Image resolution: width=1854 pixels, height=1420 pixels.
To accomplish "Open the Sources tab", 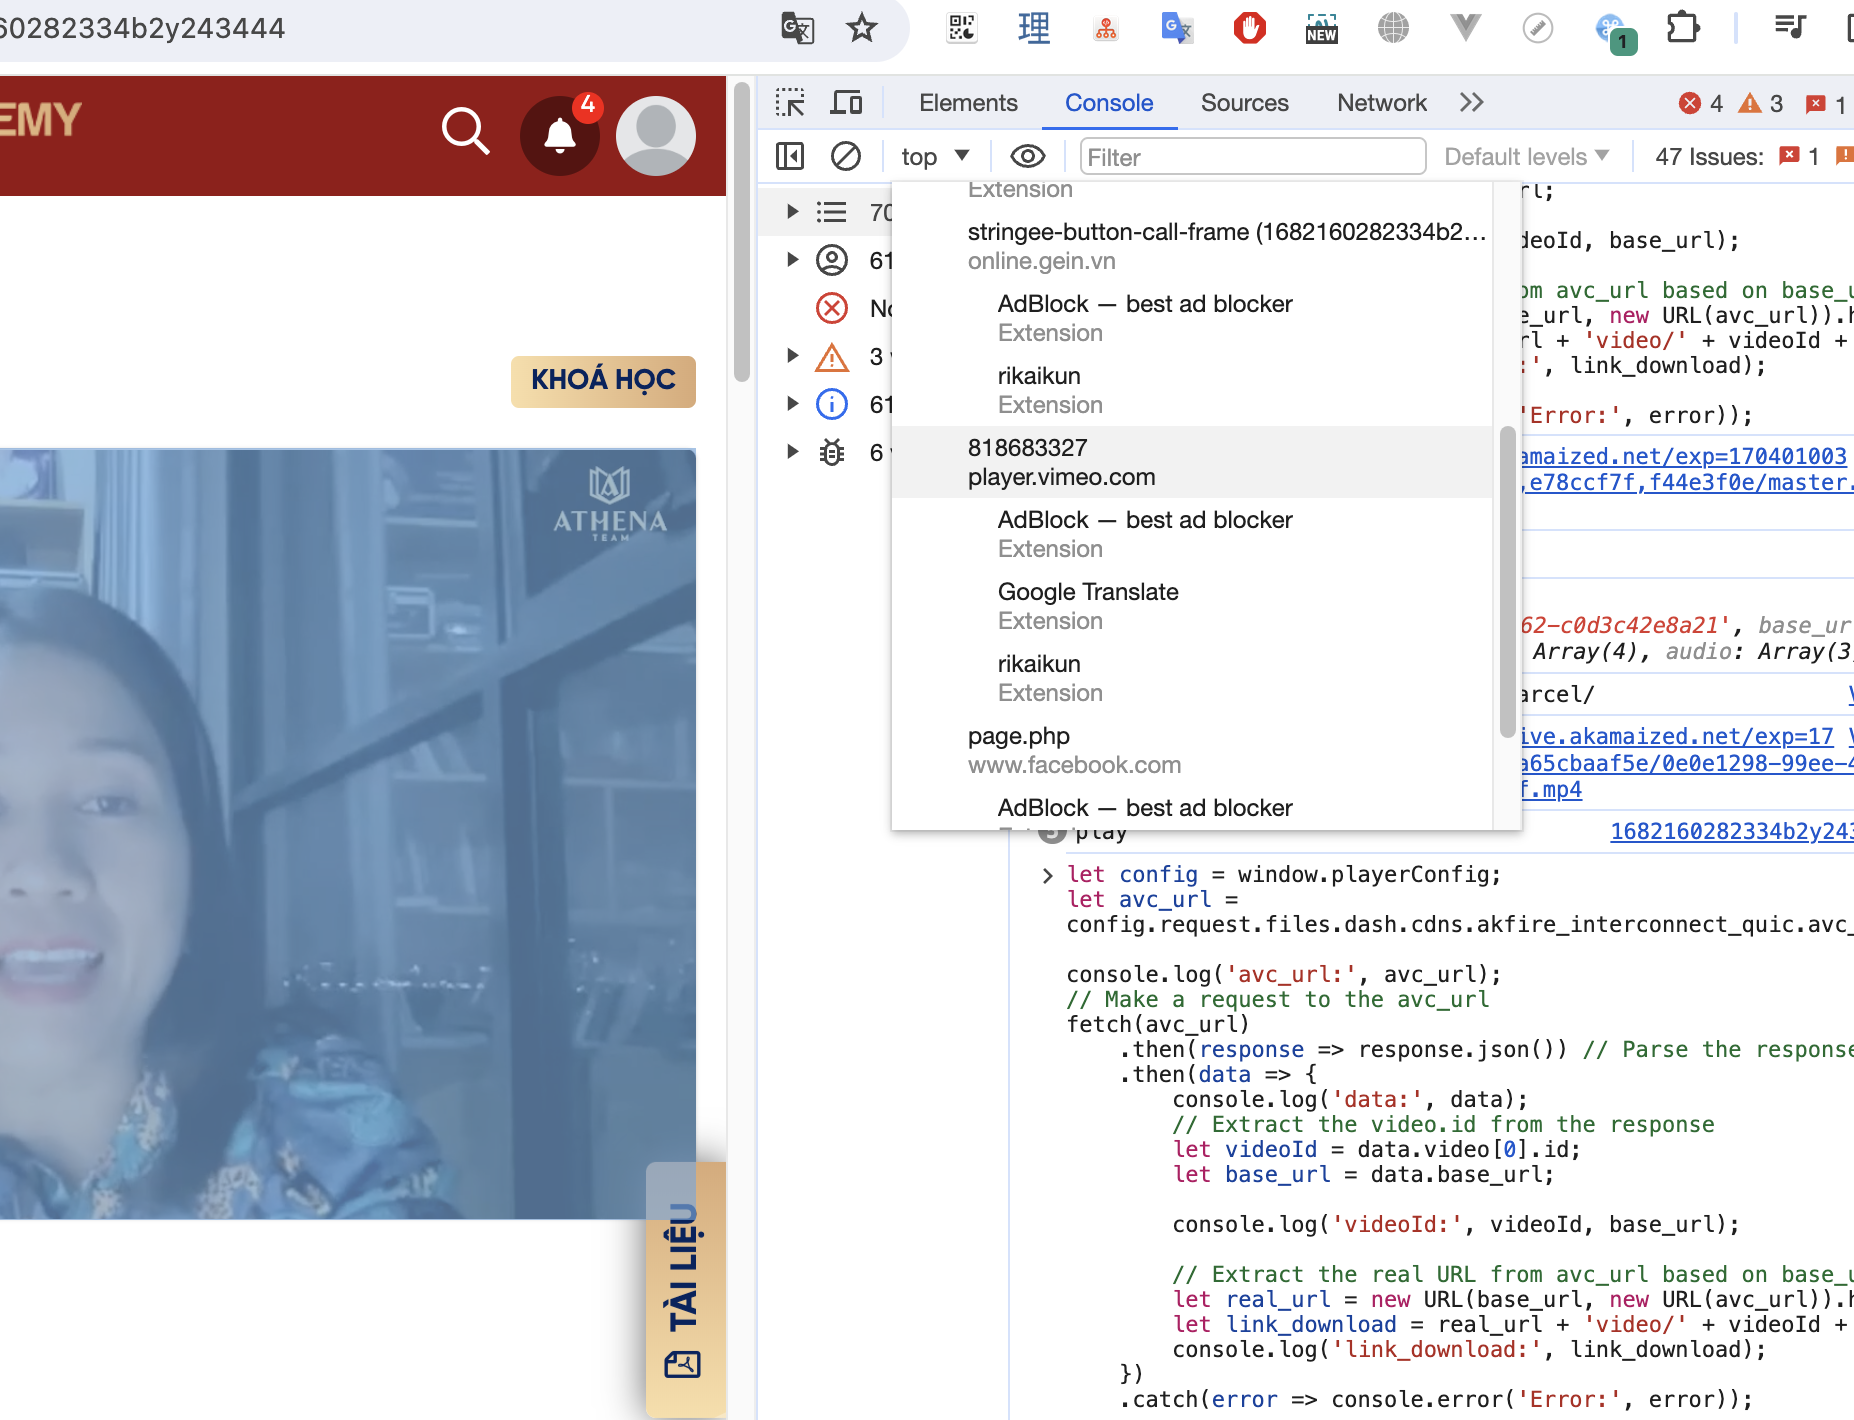I will (x=1245, y=103).
